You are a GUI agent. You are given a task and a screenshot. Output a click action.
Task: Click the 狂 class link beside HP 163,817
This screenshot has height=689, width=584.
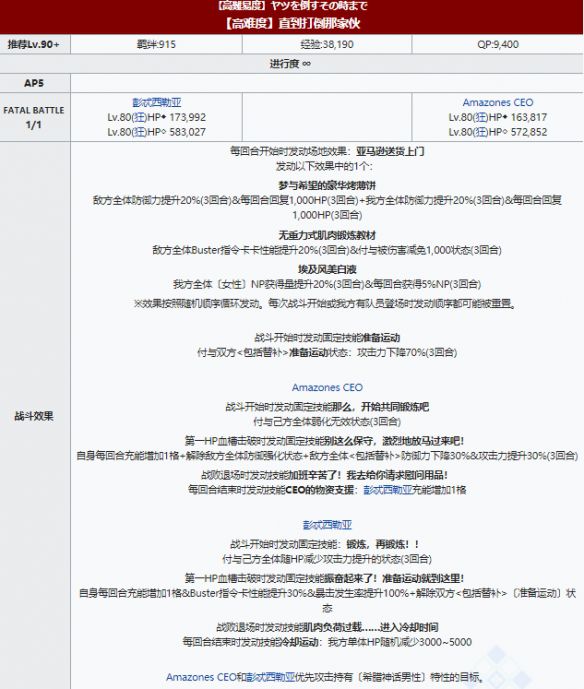click(481, 117)
